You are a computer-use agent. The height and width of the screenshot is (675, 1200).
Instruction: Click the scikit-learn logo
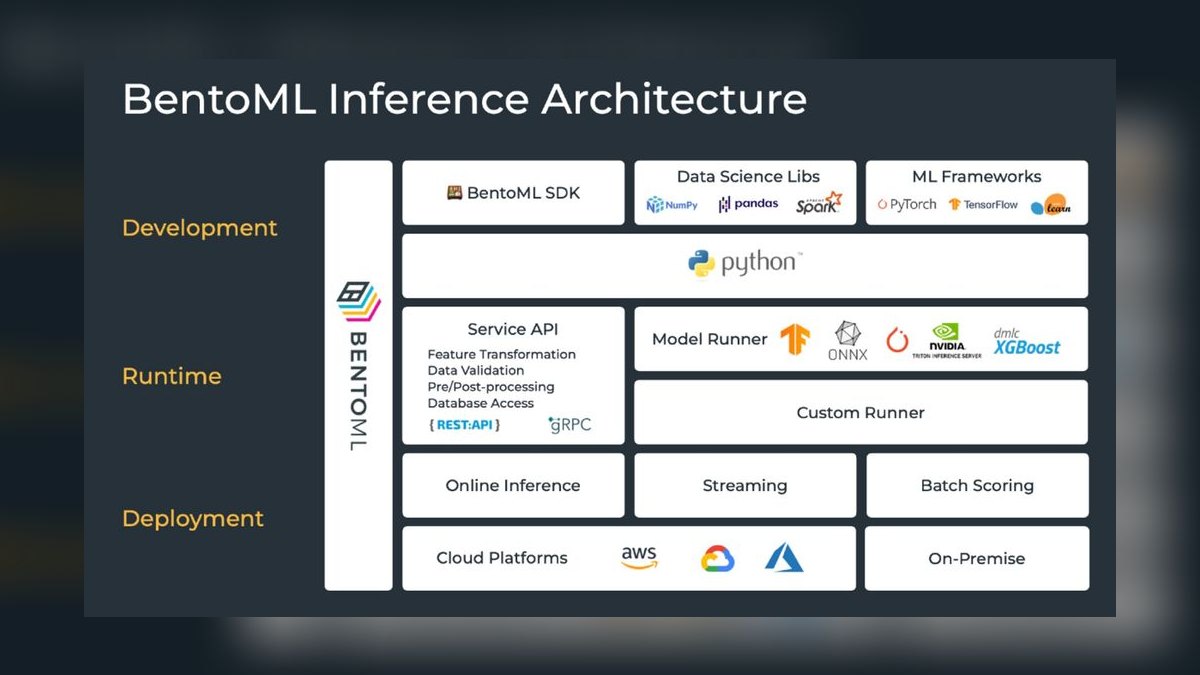point(1050,204)
